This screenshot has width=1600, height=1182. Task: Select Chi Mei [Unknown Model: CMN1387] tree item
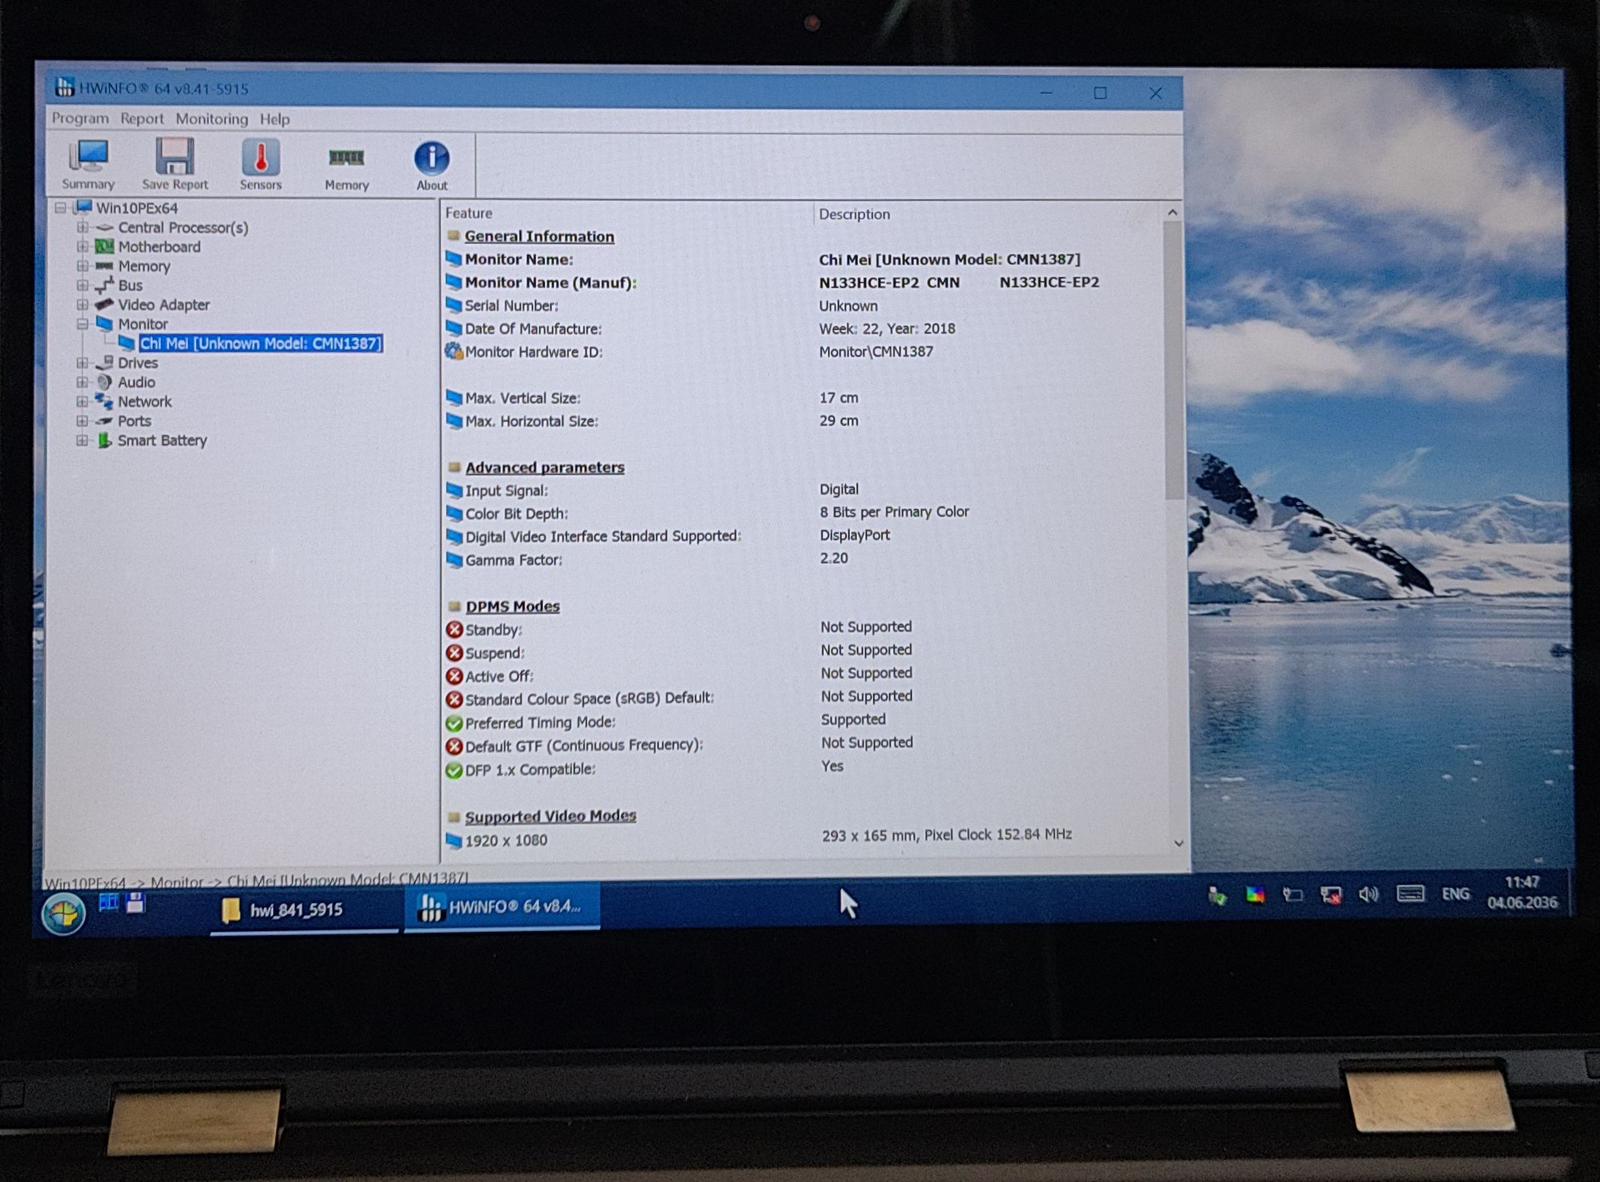[x=260, y=343]
